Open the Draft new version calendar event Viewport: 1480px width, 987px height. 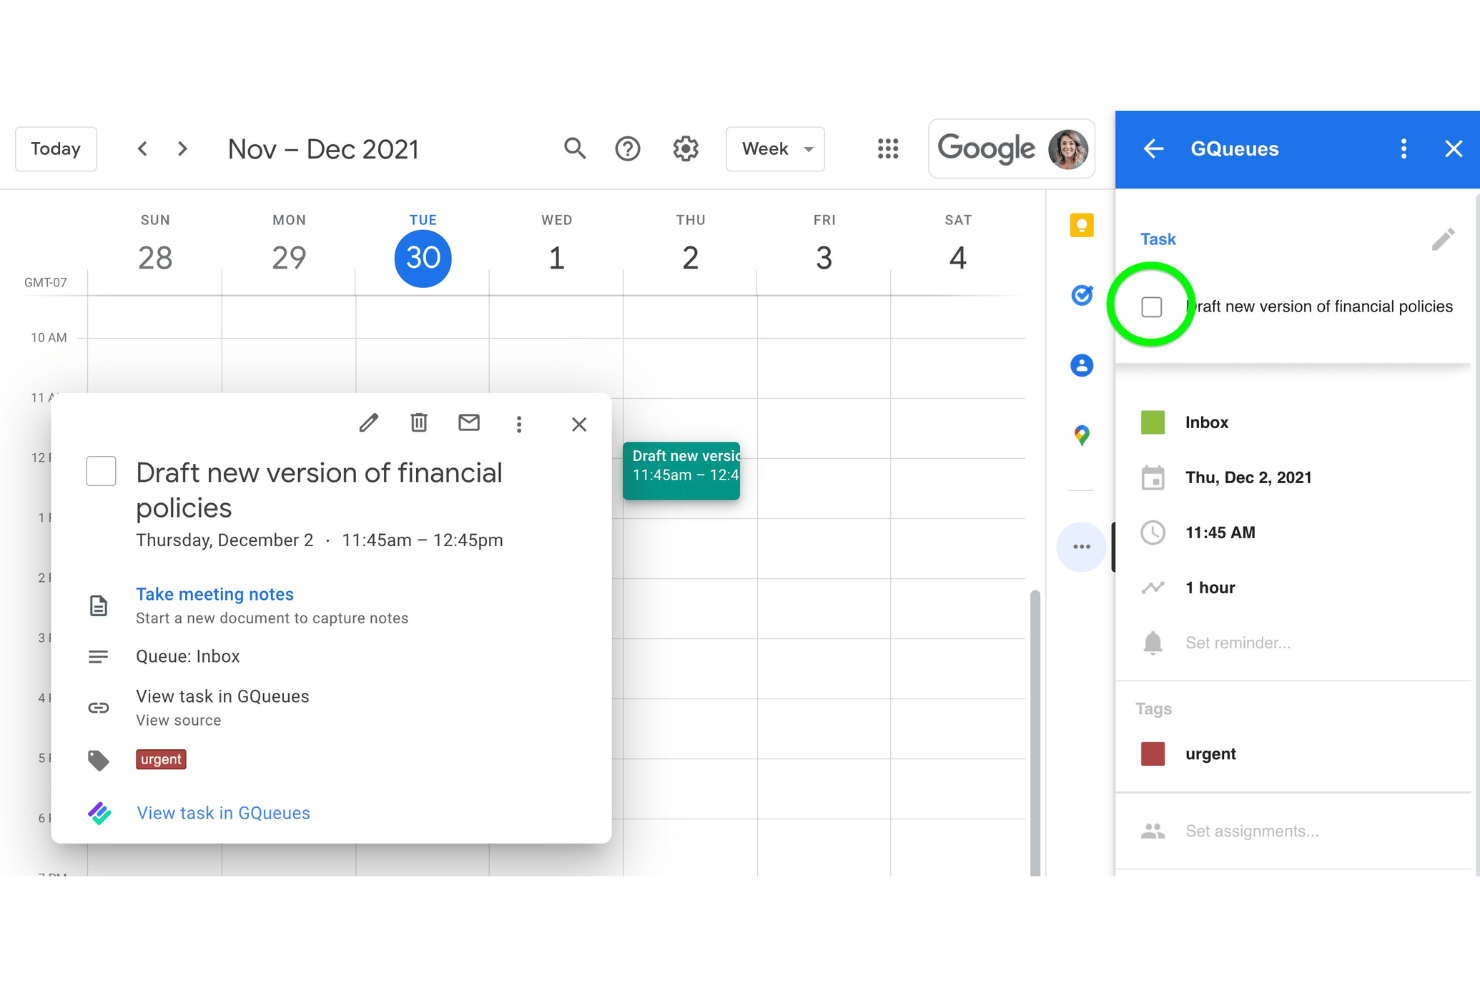point(682,470)
